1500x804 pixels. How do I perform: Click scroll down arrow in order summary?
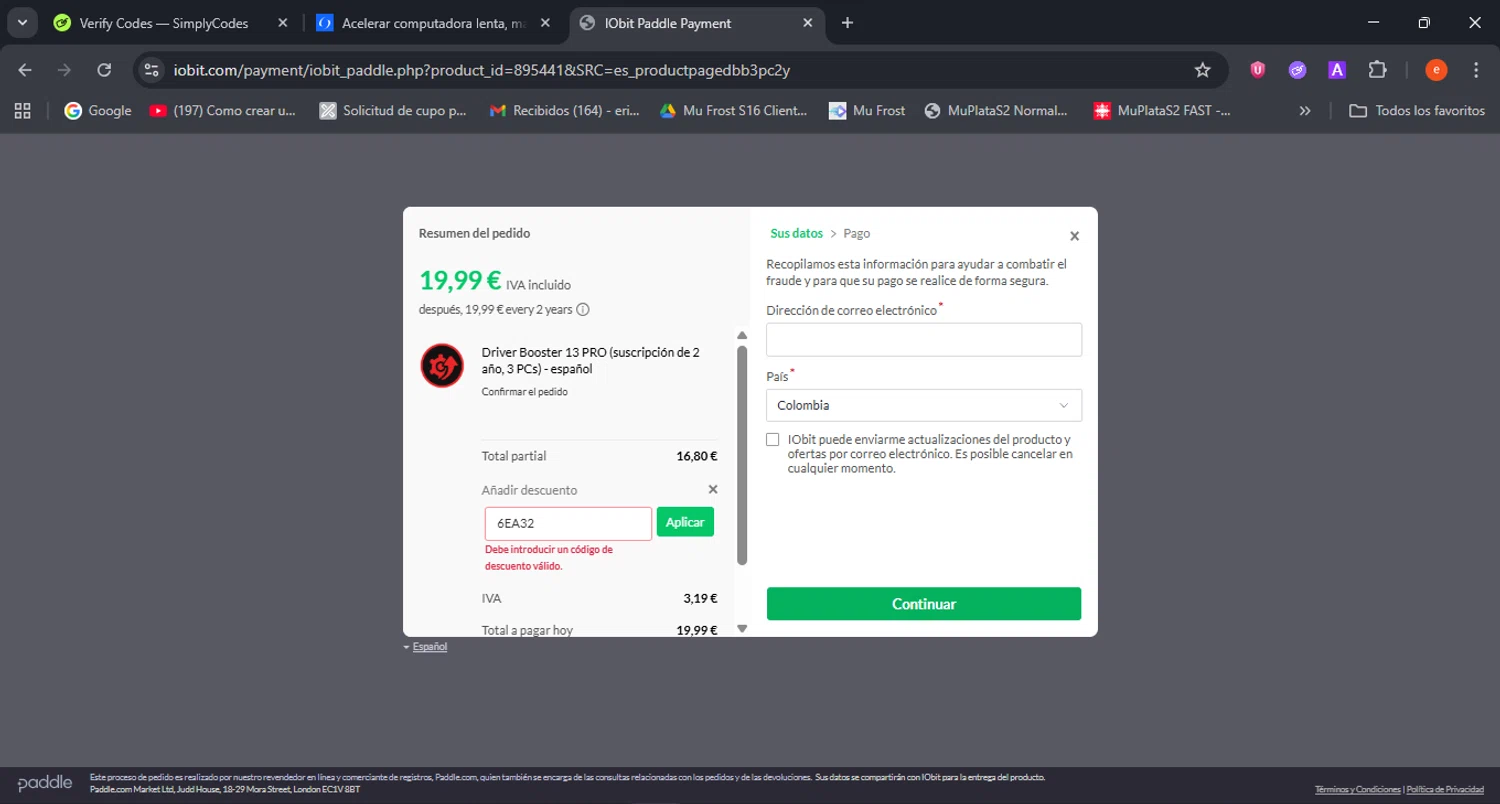tap(742, 629)
